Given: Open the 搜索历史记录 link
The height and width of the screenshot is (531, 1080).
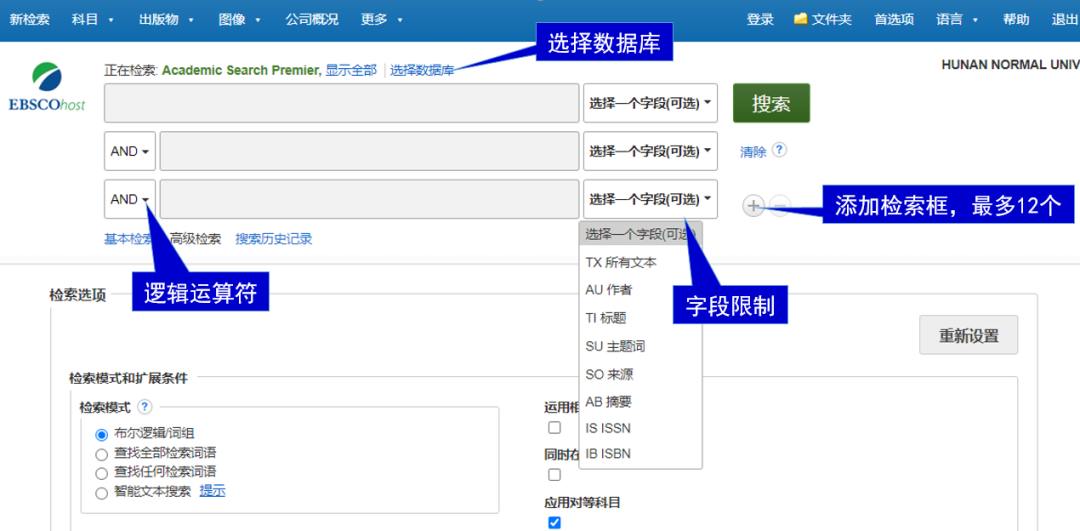Looking at the screenshot, I should 274,239.
